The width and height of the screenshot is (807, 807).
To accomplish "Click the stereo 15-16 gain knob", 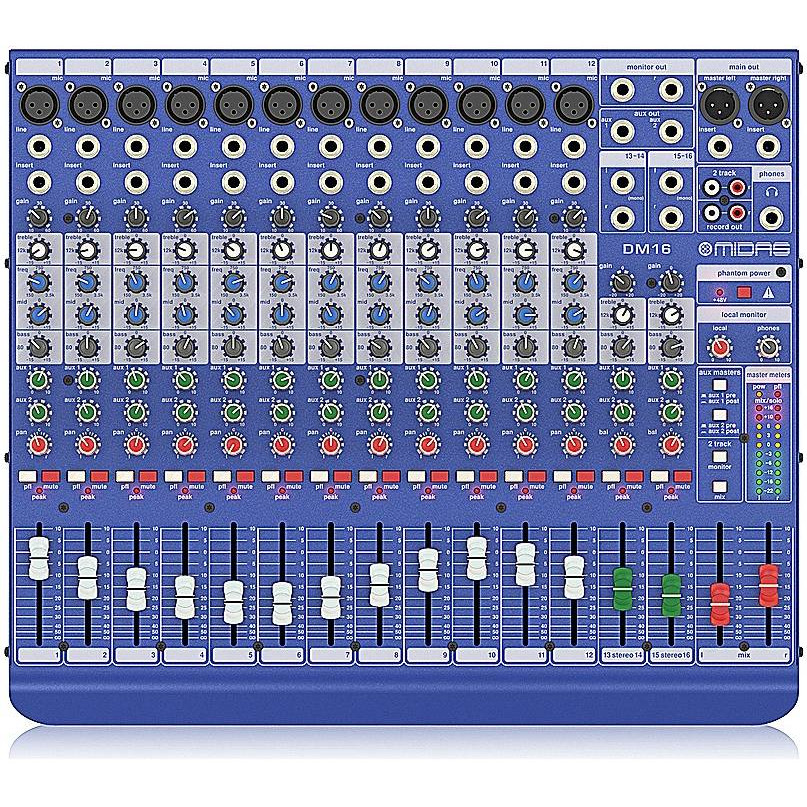I will point(670,282).
